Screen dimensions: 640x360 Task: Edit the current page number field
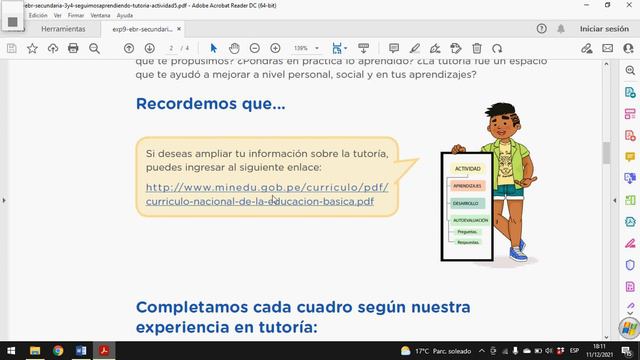point(171,48)
